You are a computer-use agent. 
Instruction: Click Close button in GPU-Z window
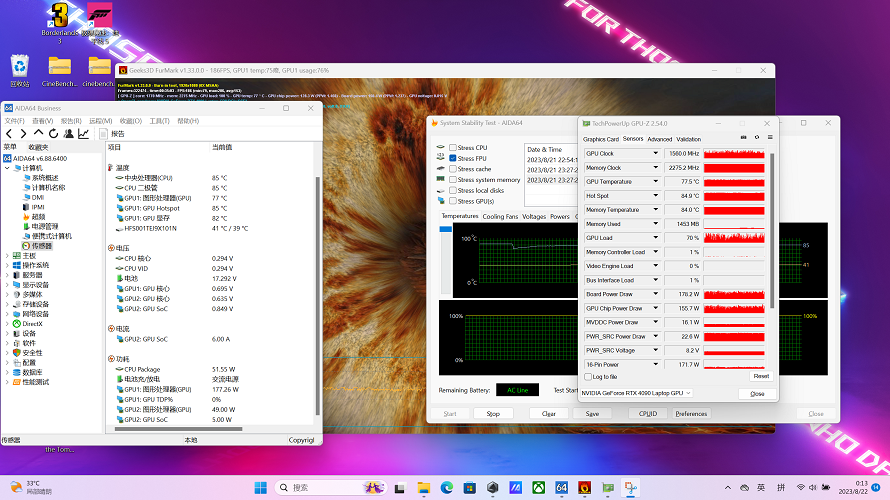coord(757,393)
